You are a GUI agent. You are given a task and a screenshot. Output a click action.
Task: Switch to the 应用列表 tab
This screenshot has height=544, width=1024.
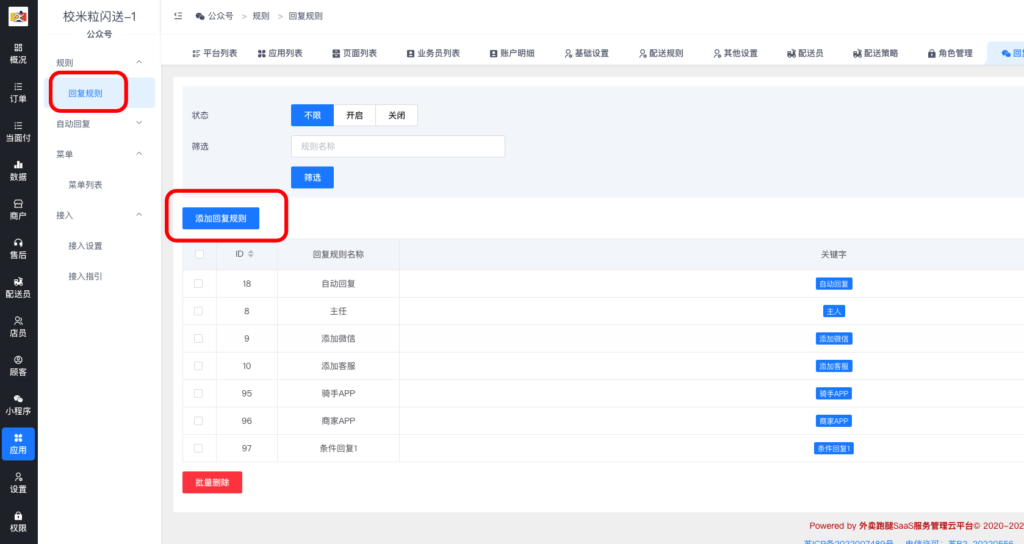(x=280, y=54)
